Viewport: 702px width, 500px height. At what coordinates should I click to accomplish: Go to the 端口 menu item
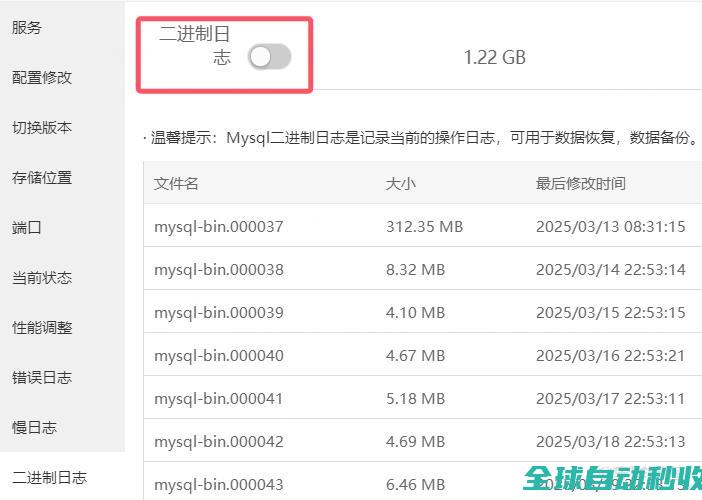pos(27,228)
